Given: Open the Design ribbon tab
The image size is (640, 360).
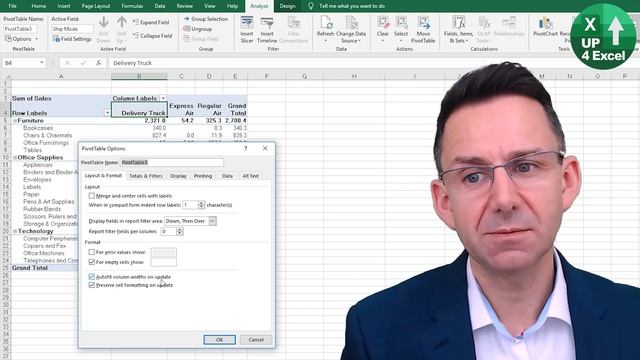Looking at the screenshot, I should pyautogui.click(x=287, y=6).
